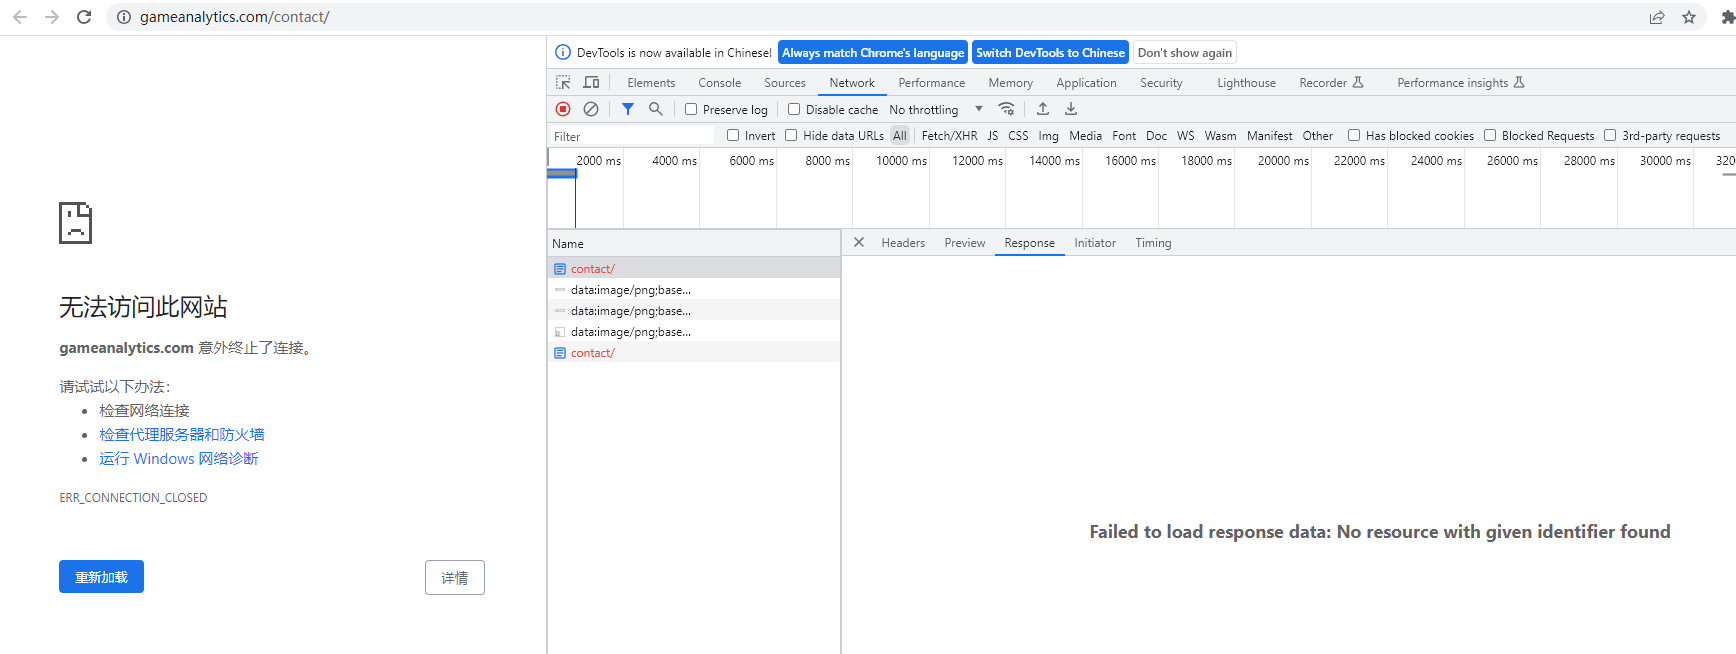Check the 3rd-party requests checkbox

(x=1610, y=135)
